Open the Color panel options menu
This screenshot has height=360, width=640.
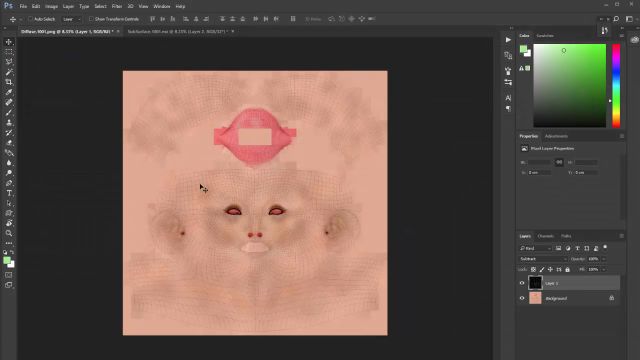622,36
